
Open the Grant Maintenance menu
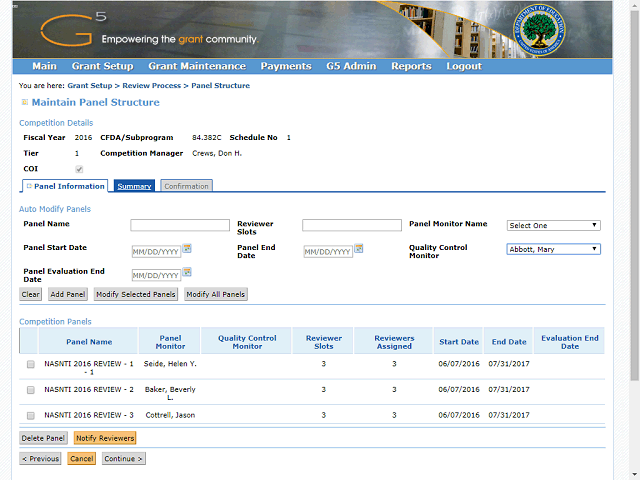click(x=197, y=66)
